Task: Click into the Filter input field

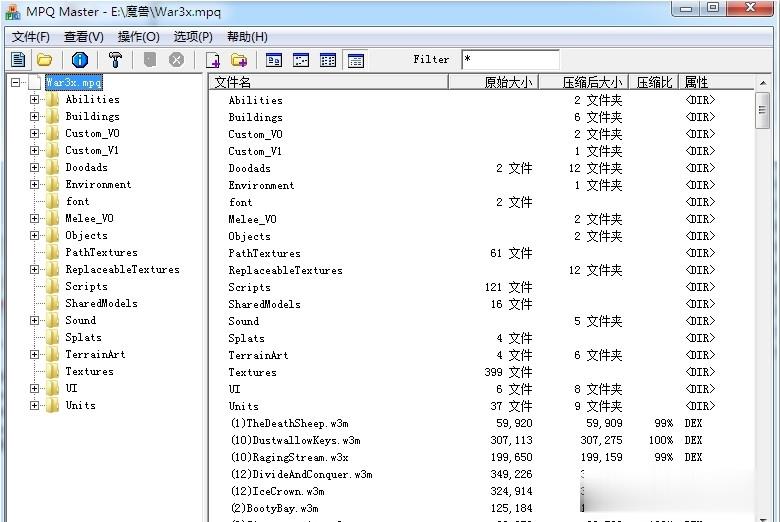Action: (x=510, y=60)
